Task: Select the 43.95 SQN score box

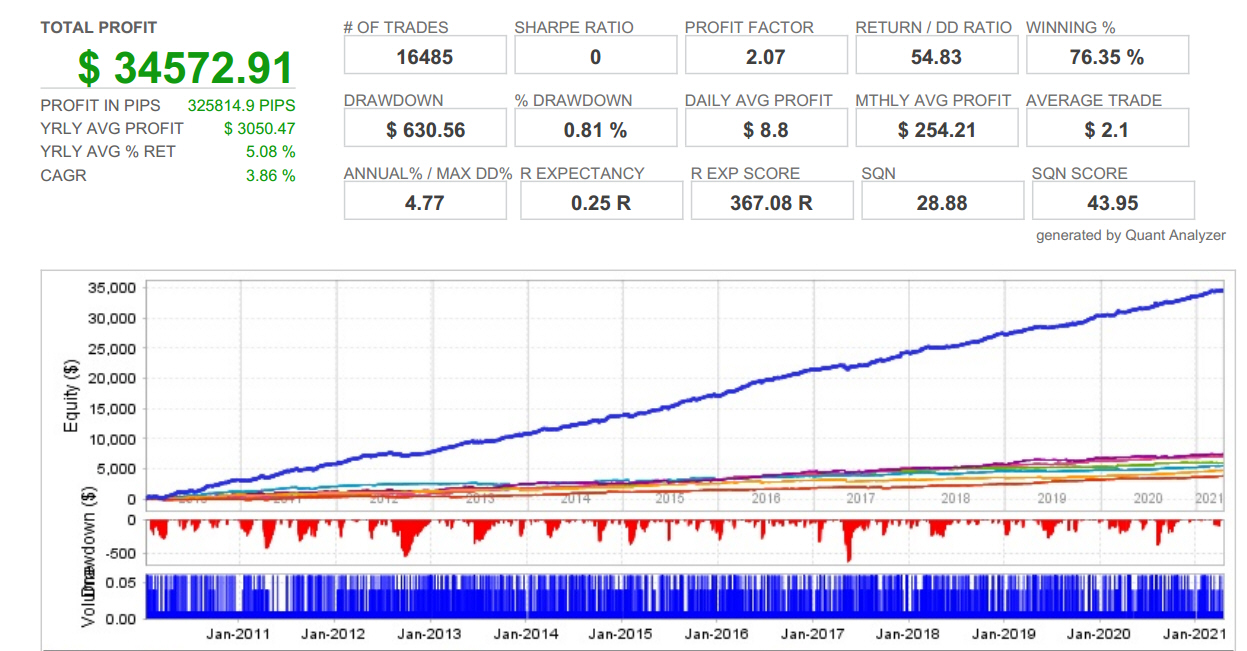Action: (1113, 202)
